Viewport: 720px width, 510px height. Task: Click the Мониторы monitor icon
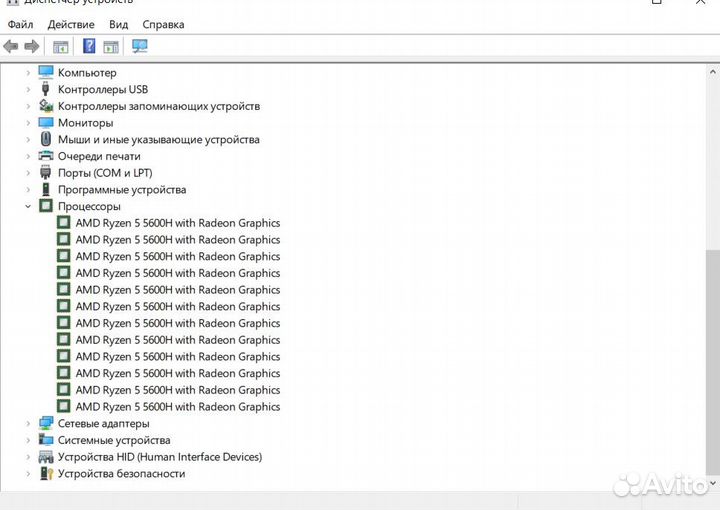click(46, 123)
